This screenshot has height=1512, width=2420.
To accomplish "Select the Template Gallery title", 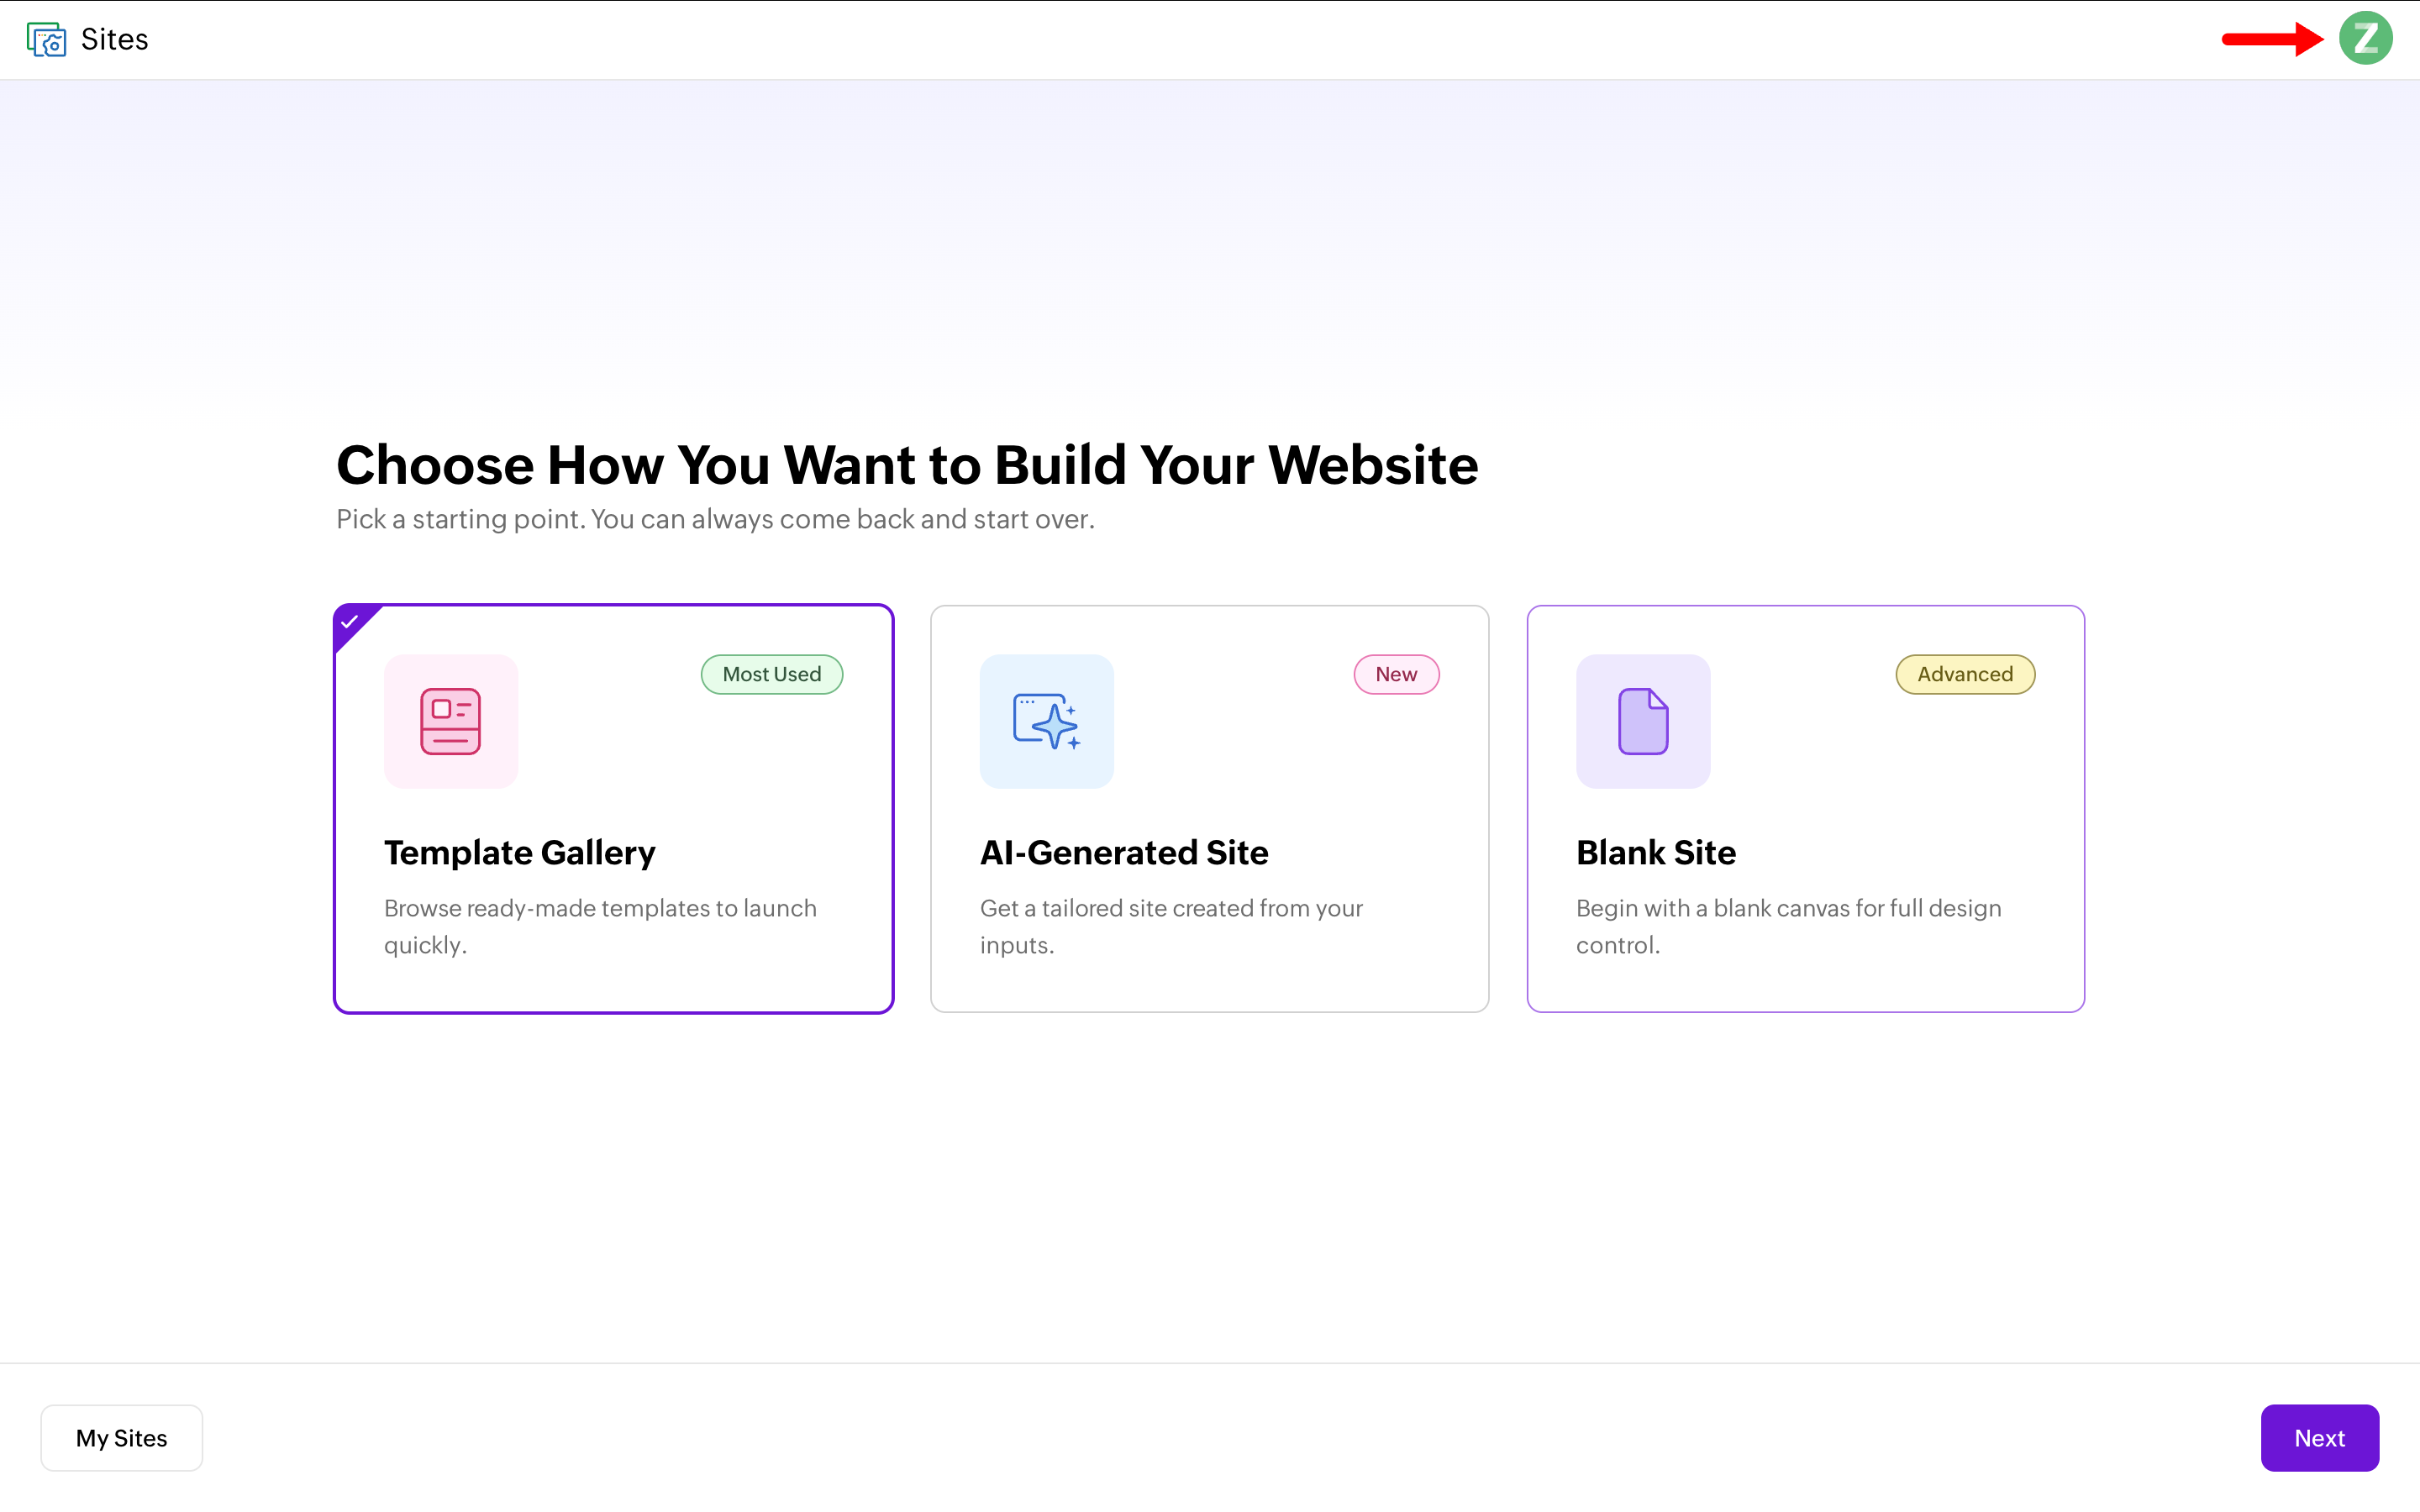I will (x=520, y=852).
